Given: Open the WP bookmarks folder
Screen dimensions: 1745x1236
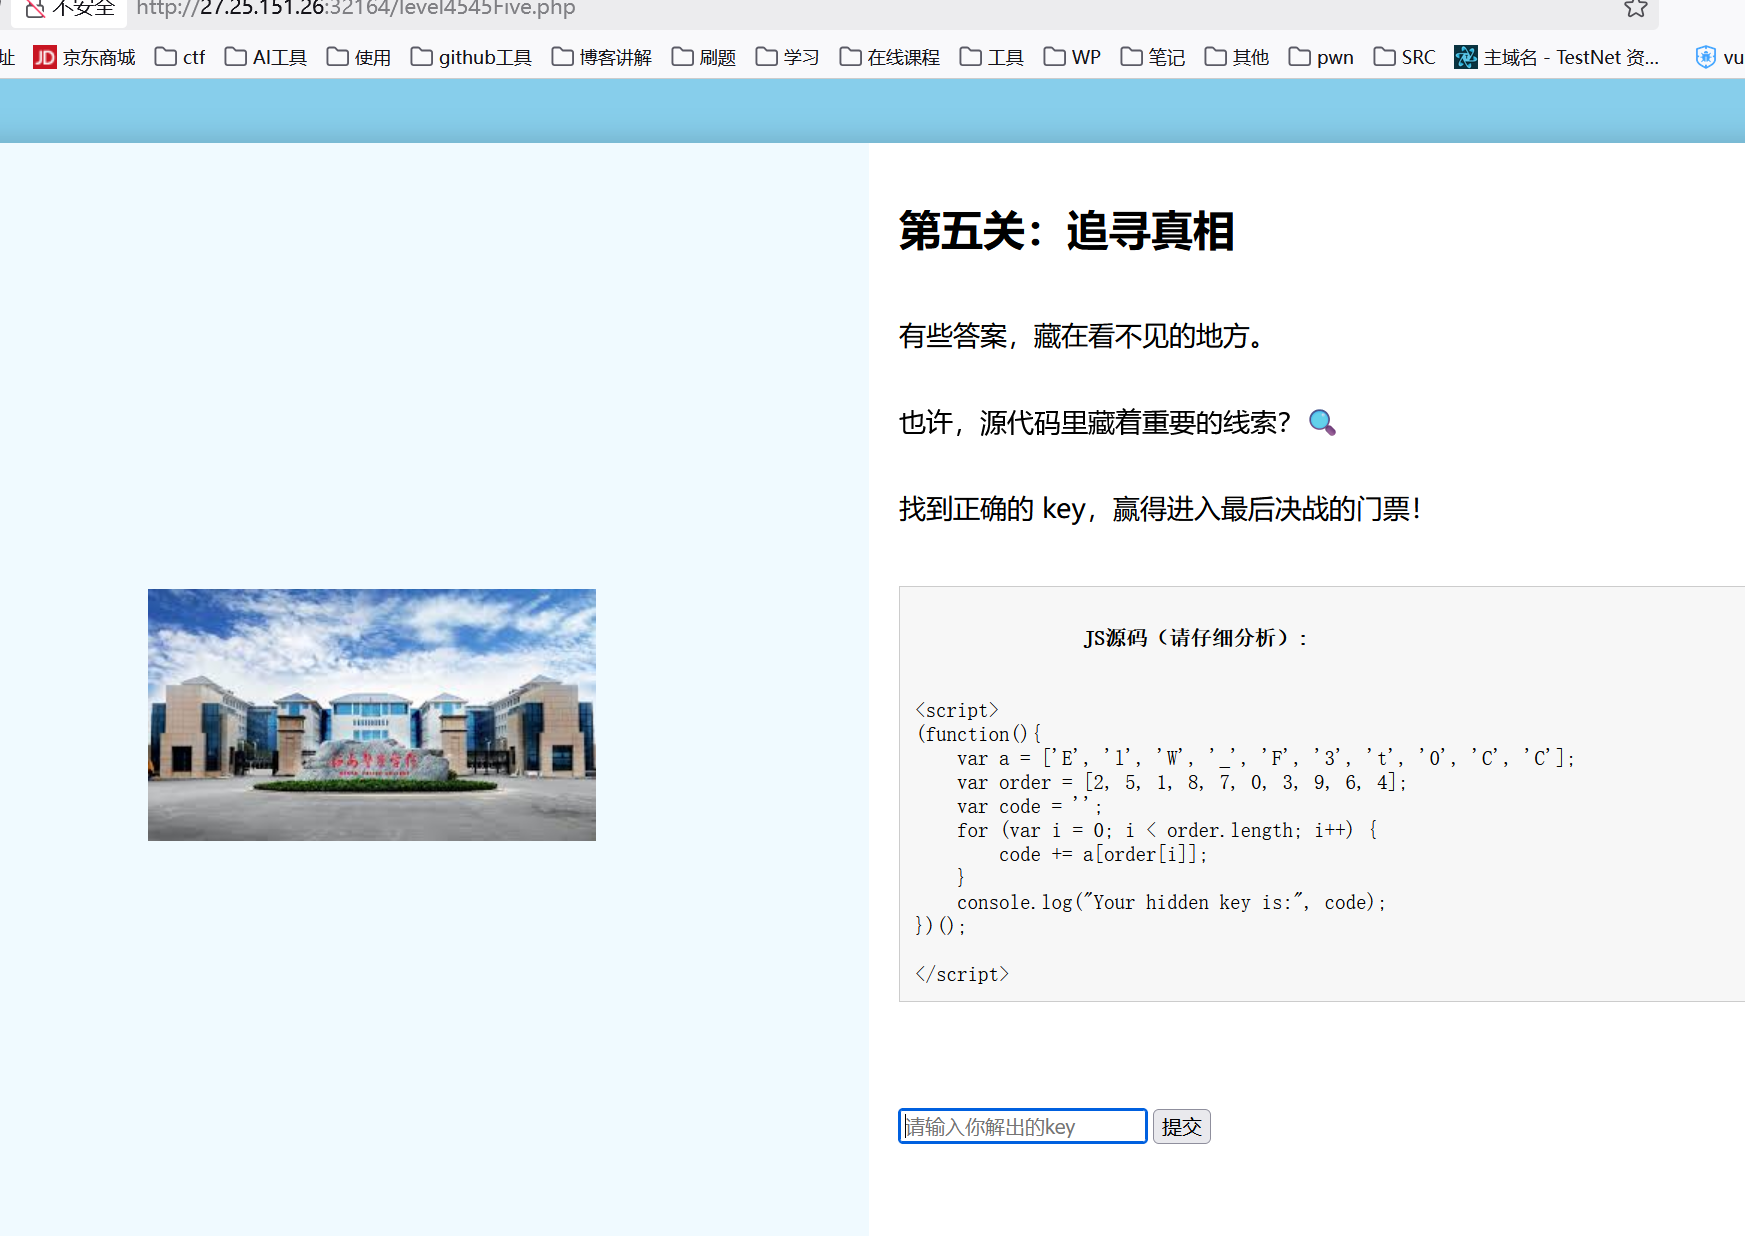Looking at the screenshot, I should [1072, 57].
